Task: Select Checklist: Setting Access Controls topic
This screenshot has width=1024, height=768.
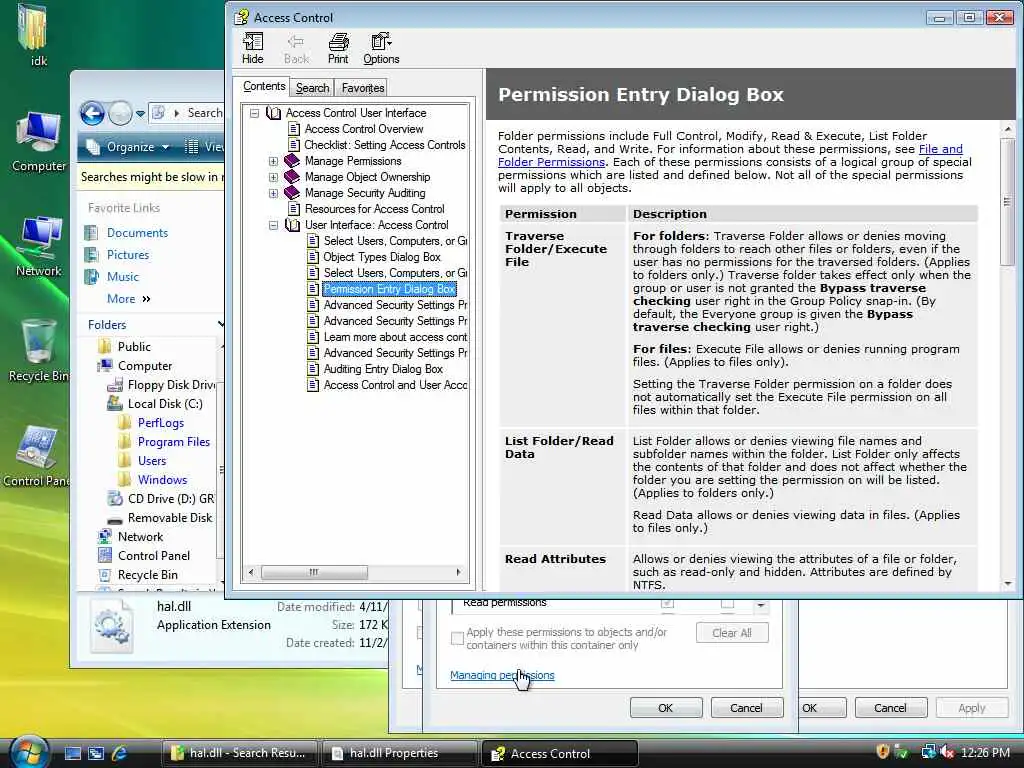Action: coord(385,145)
